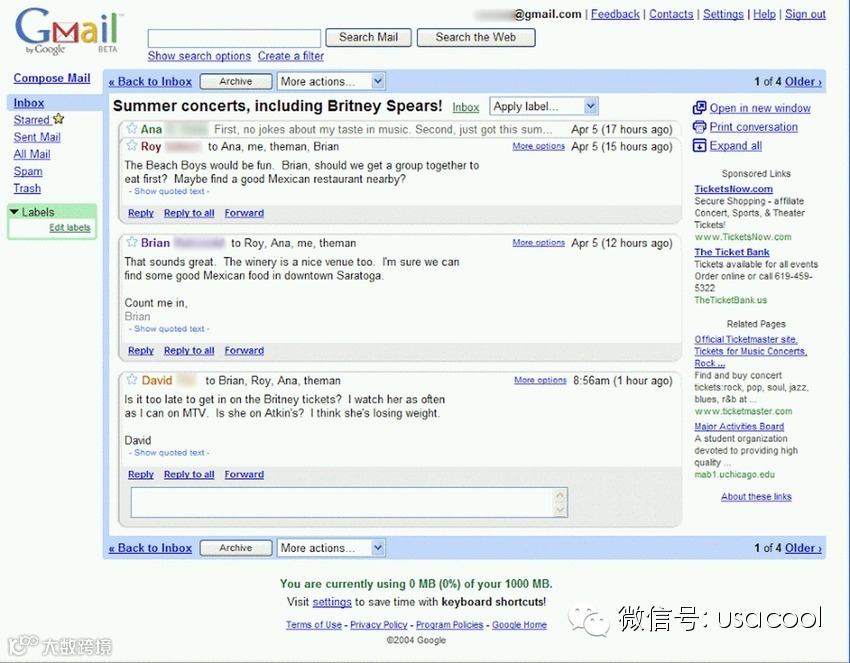Click Create a filter link
The height and width of the screenshot is (663, 850).
(x=291, y=56)
